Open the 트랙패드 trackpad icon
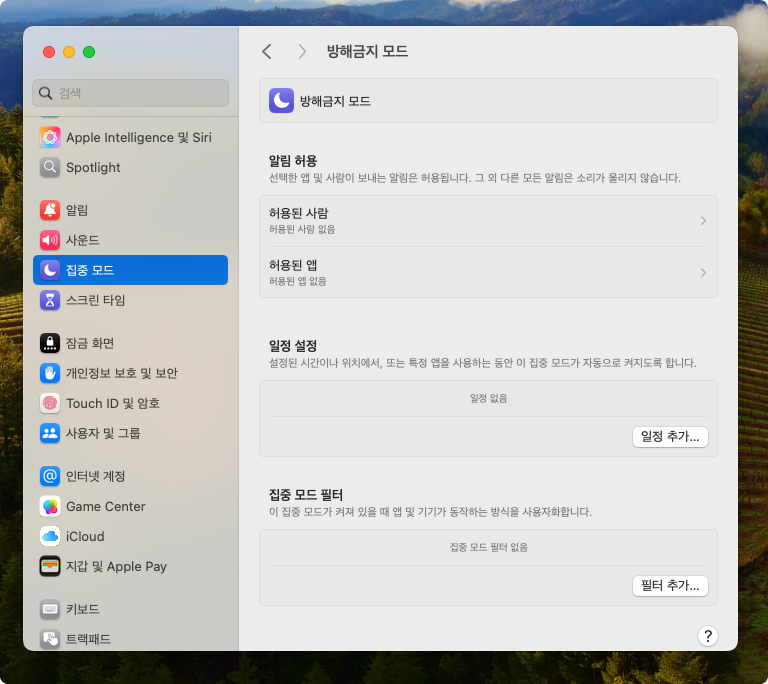Image resolution: width=768 pixels, height=684 pixels. tap(49, 638)
